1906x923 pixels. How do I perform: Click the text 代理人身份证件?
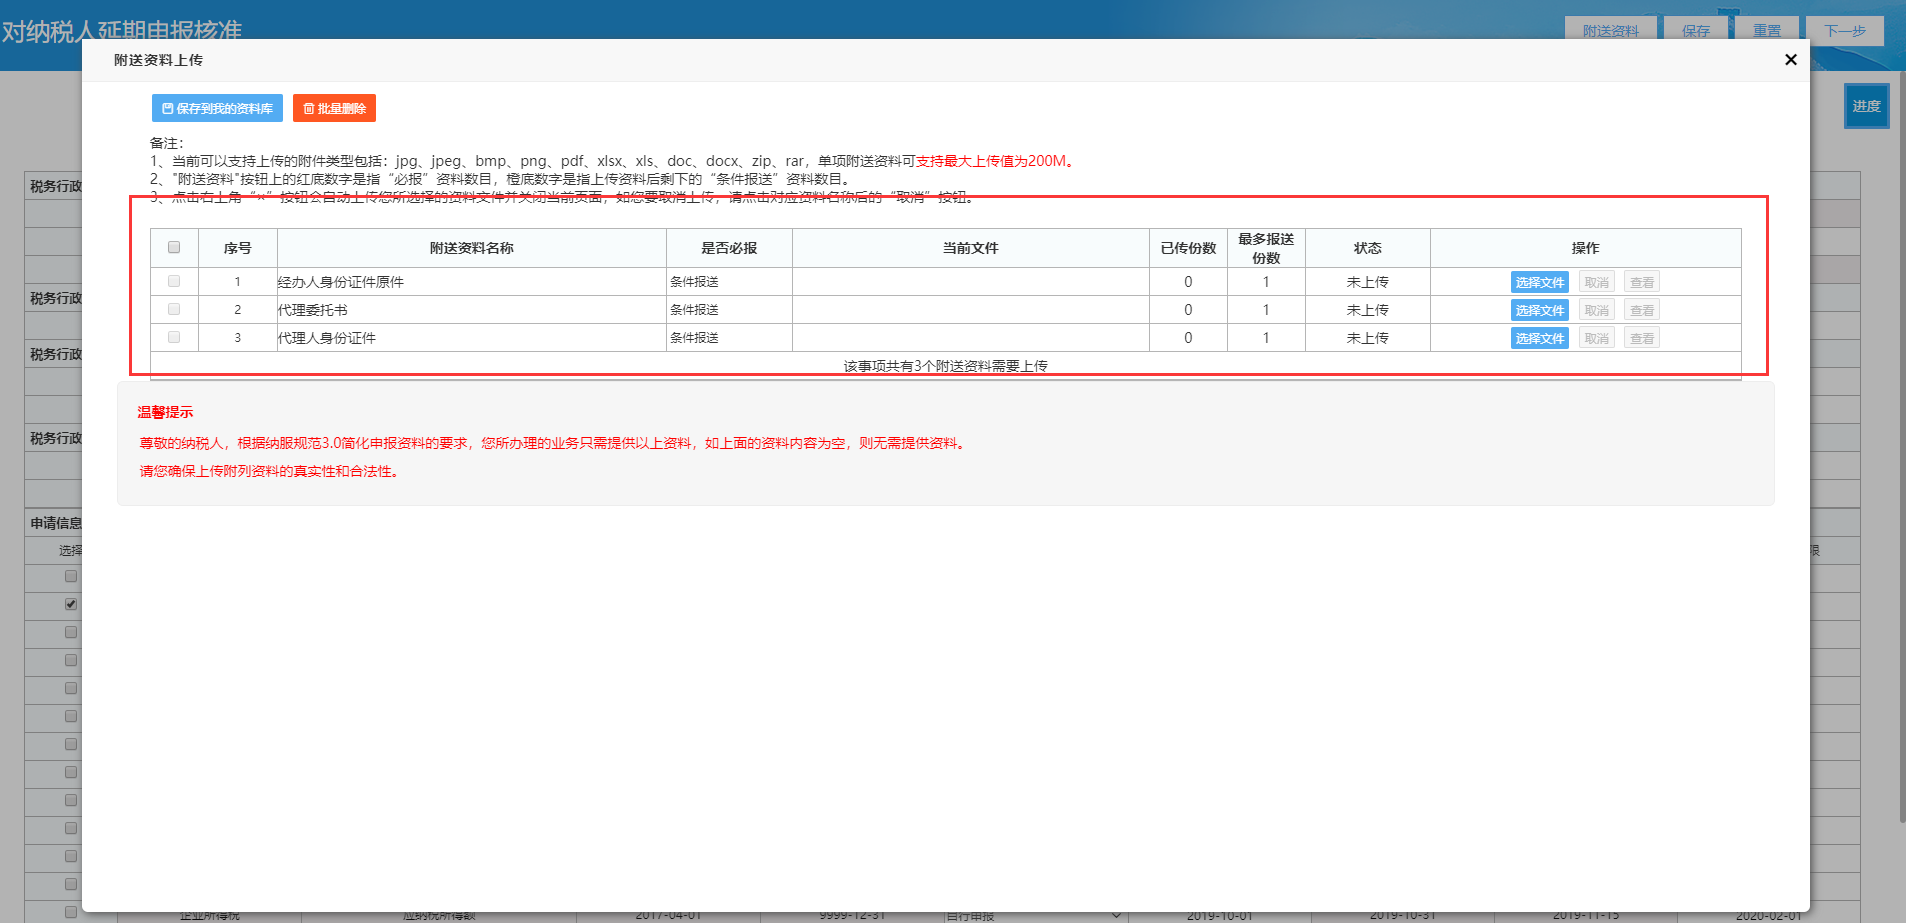tap(327, 338)
